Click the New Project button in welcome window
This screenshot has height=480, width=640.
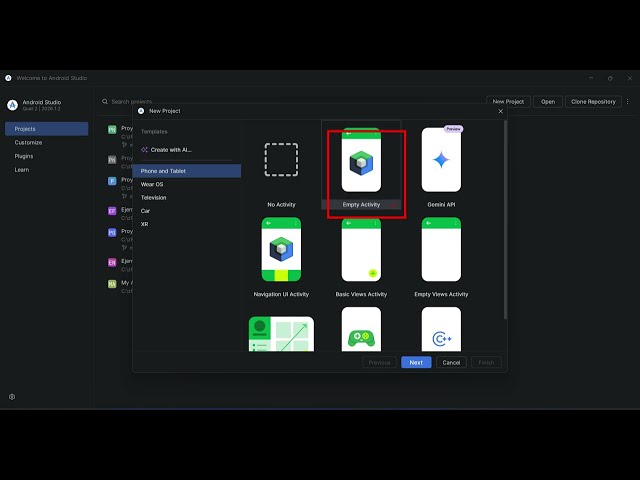point(508,102)
